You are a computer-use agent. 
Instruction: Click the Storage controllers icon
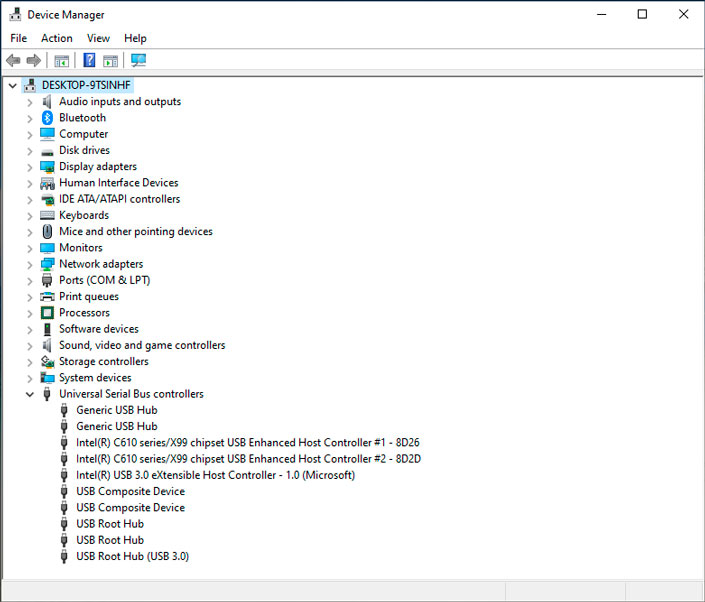coord(47,361)
